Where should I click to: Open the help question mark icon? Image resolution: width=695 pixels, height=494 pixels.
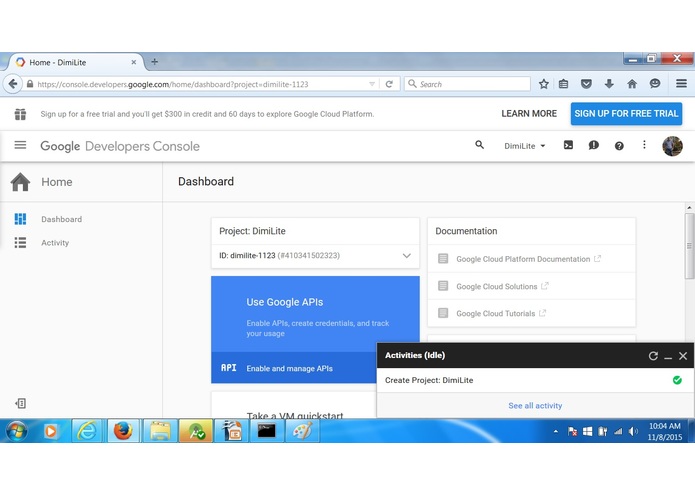tap(619, 146)
